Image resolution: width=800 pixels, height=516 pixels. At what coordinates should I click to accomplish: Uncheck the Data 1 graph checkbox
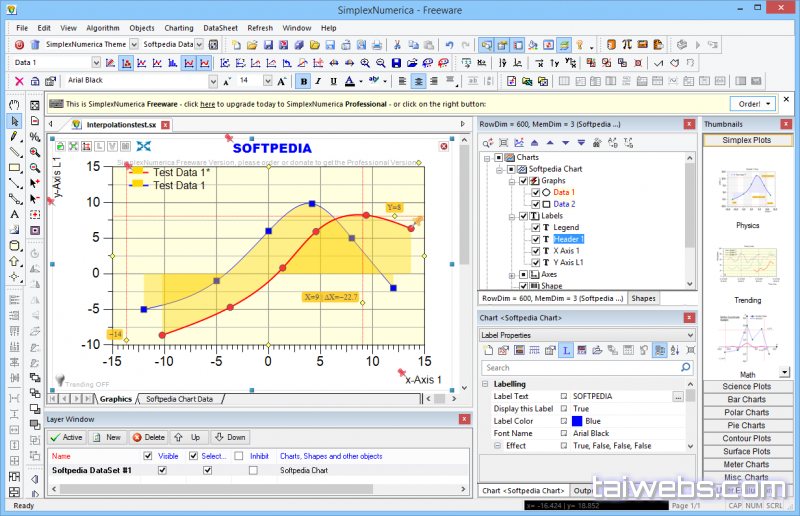536,192
